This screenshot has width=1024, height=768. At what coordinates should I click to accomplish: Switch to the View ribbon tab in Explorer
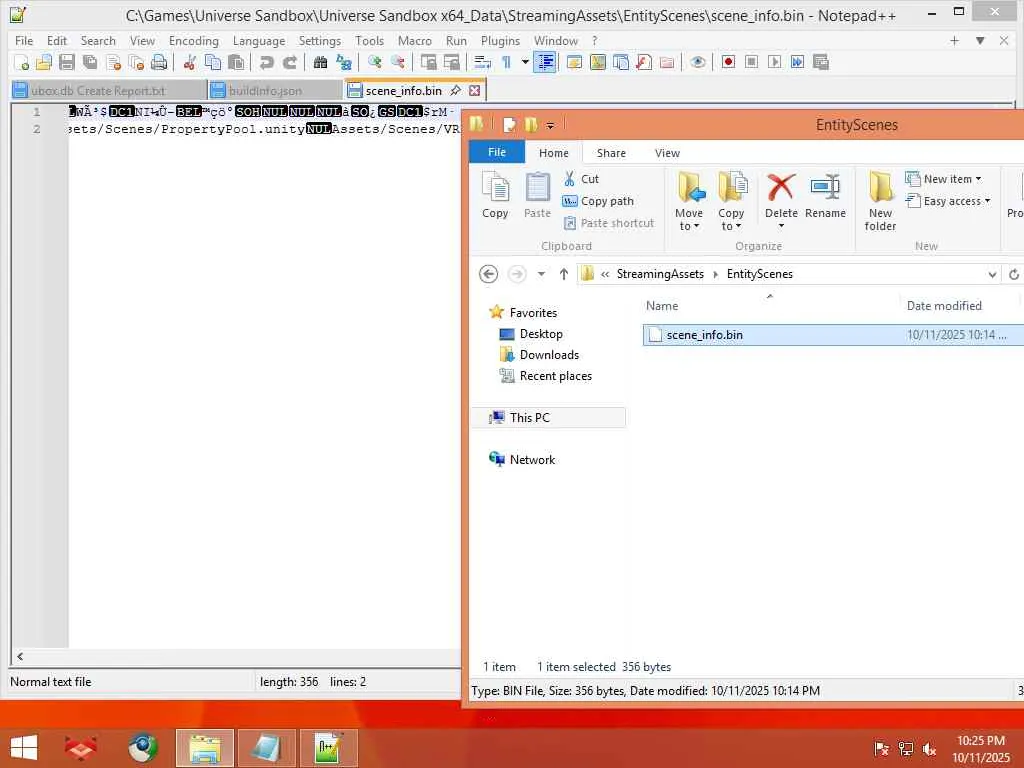click(667, 153)
